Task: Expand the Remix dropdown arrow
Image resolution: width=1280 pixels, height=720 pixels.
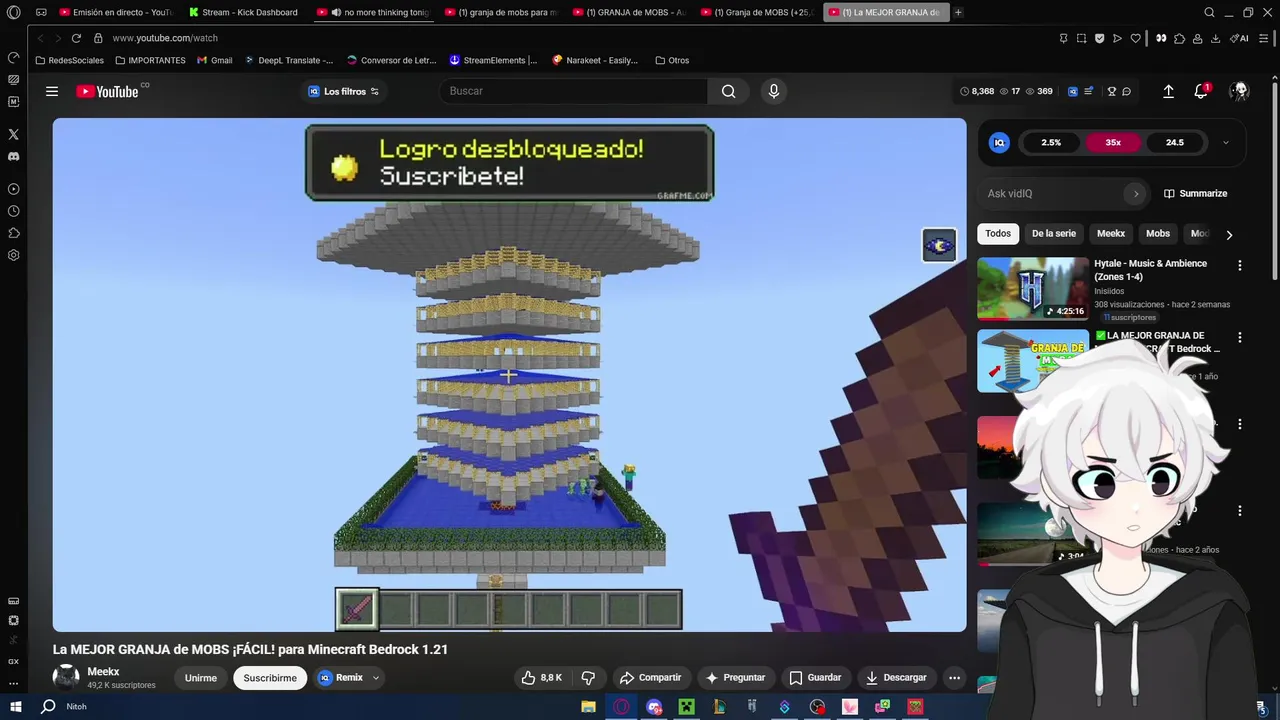Action: (x=376, y=678)
